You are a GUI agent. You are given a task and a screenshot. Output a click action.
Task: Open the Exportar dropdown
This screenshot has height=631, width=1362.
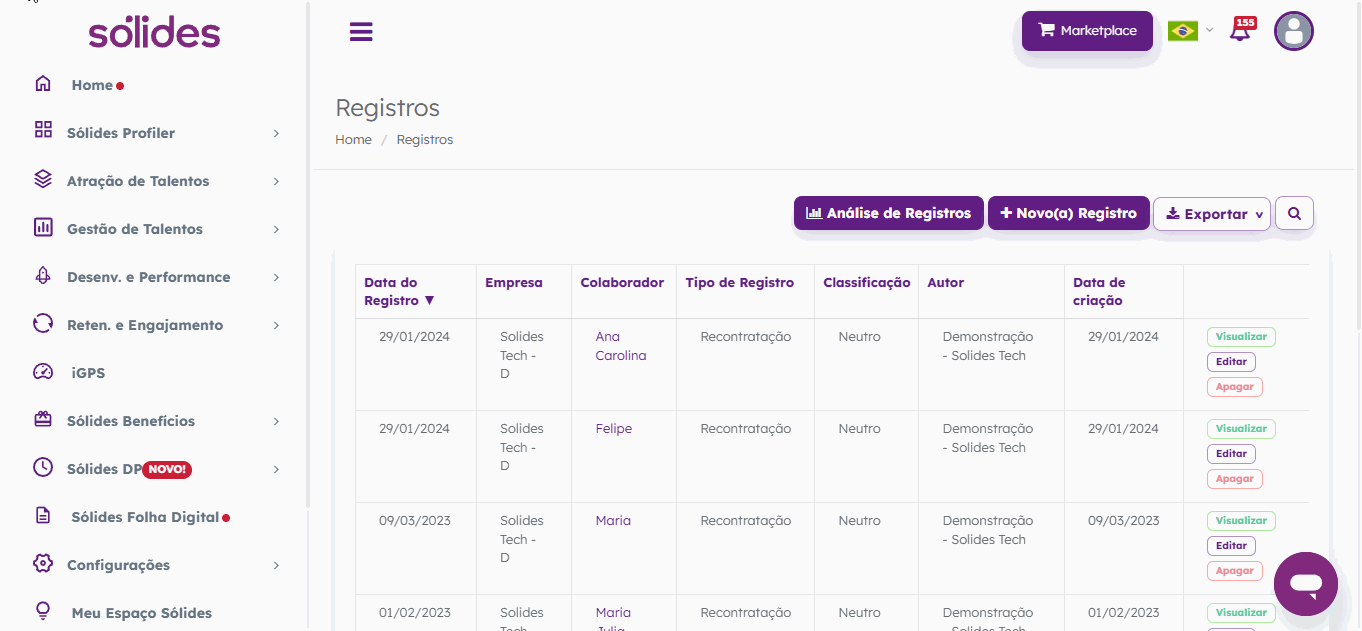pyautogui.click(x=1211, y=214)
